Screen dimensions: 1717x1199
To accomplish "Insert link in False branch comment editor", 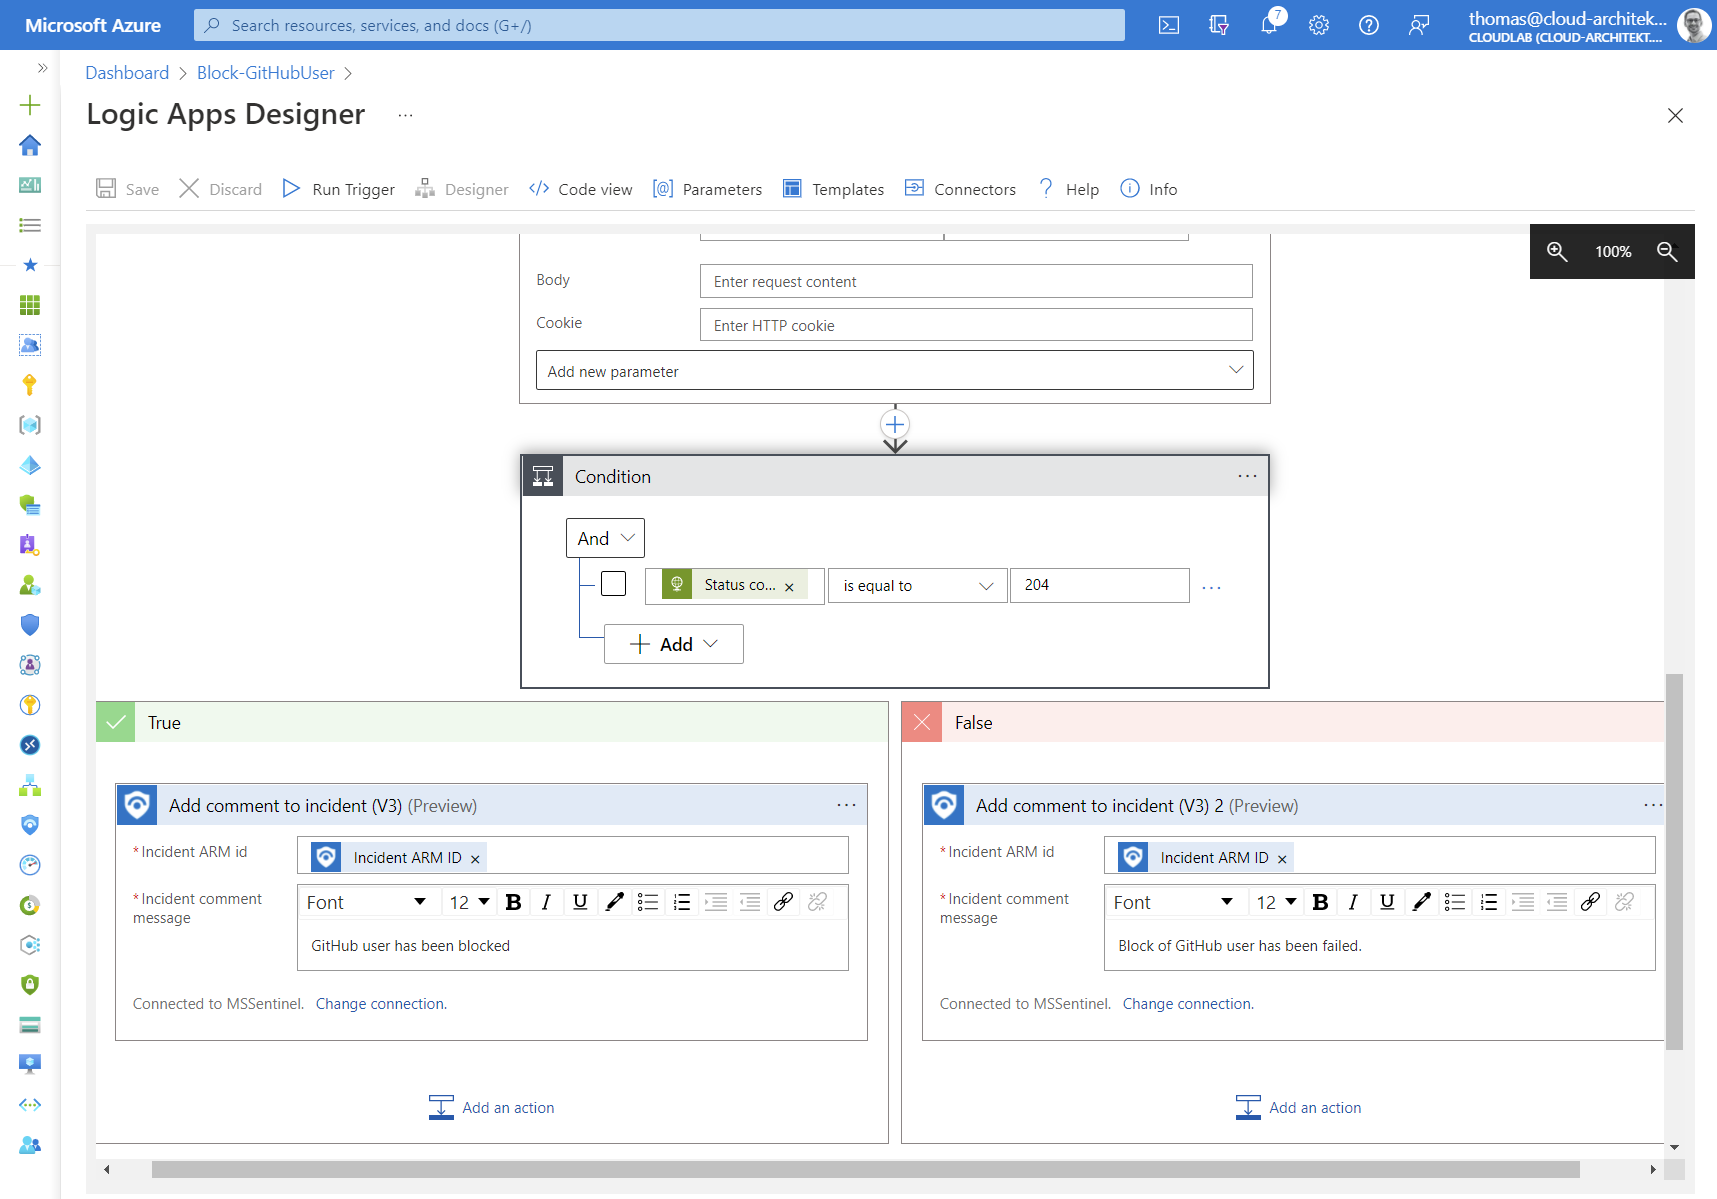I will 1591,902.
